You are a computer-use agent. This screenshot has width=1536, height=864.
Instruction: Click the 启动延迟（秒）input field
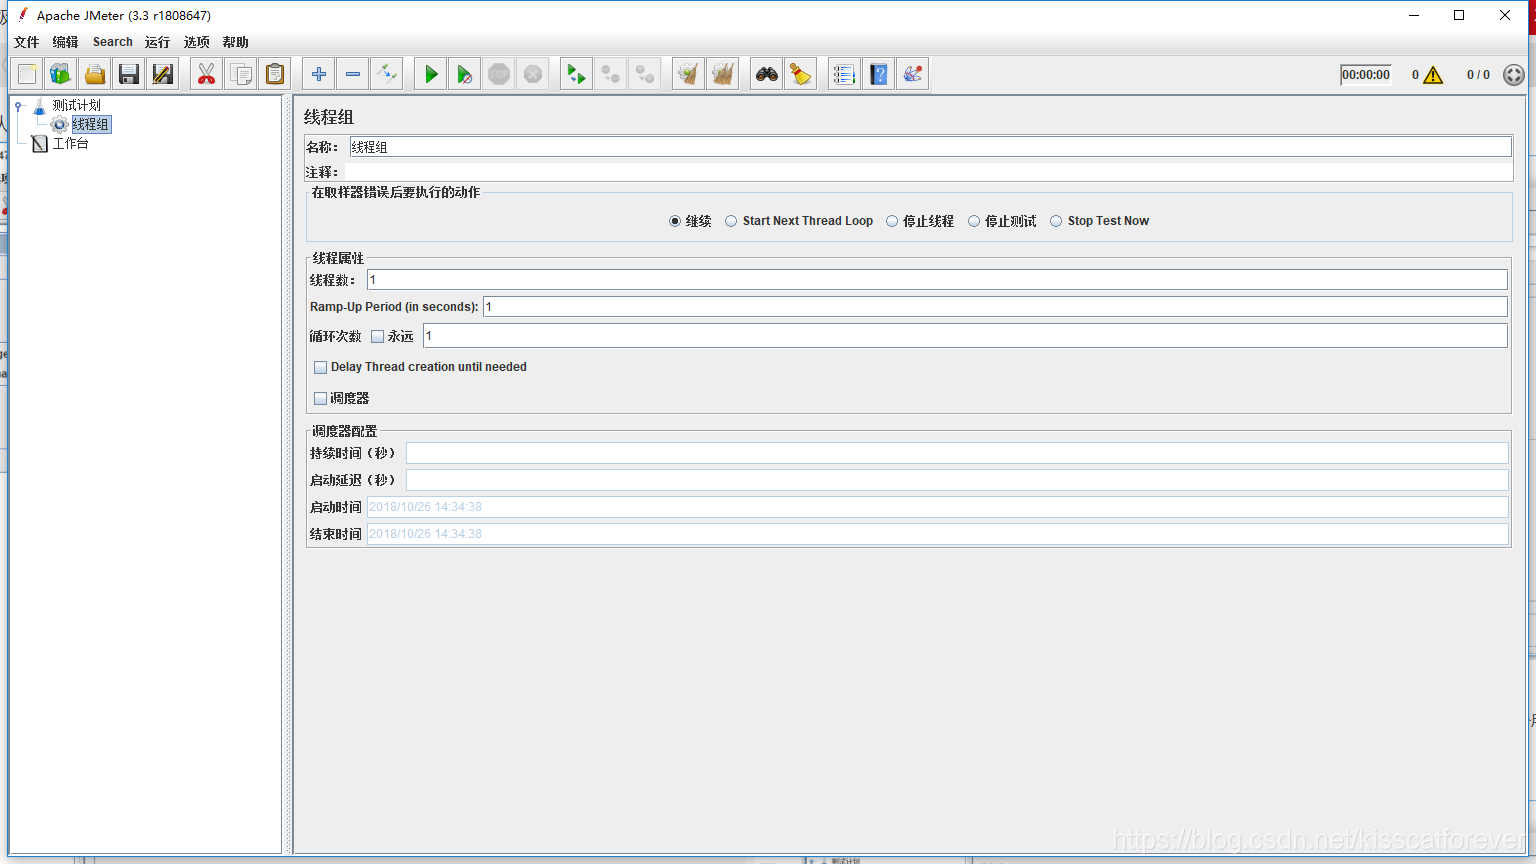click(x=957, y=480)
